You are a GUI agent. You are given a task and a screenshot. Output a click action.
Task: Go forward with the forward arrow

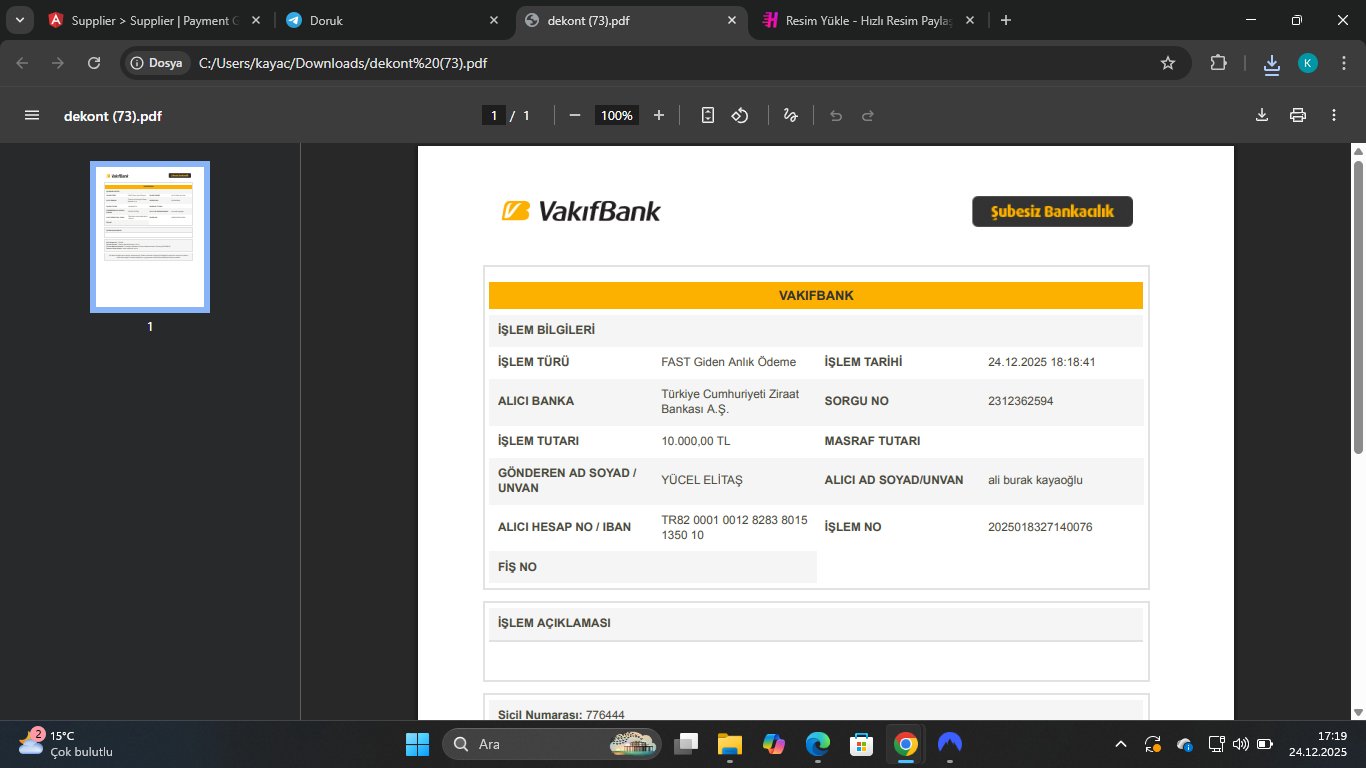coord(58,63)
